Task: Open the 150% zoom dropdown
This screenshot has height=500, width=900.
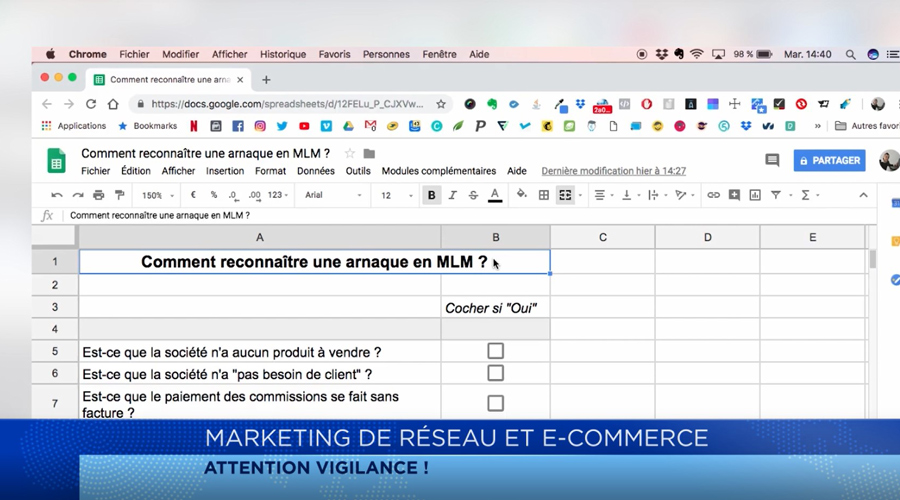Action: (x=157, y=195)
